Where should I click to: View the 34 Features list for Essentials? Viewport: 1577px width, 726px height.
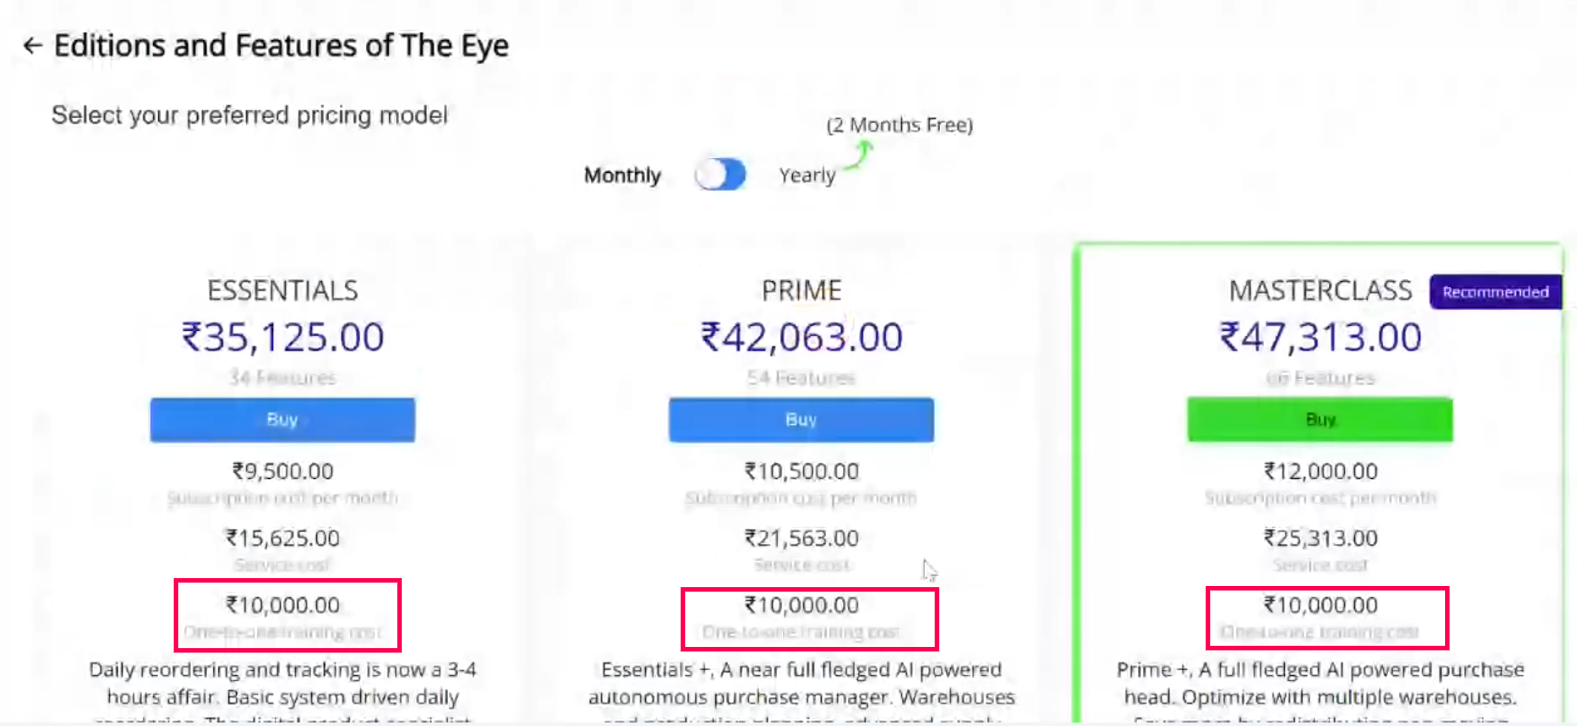point(282,378)
